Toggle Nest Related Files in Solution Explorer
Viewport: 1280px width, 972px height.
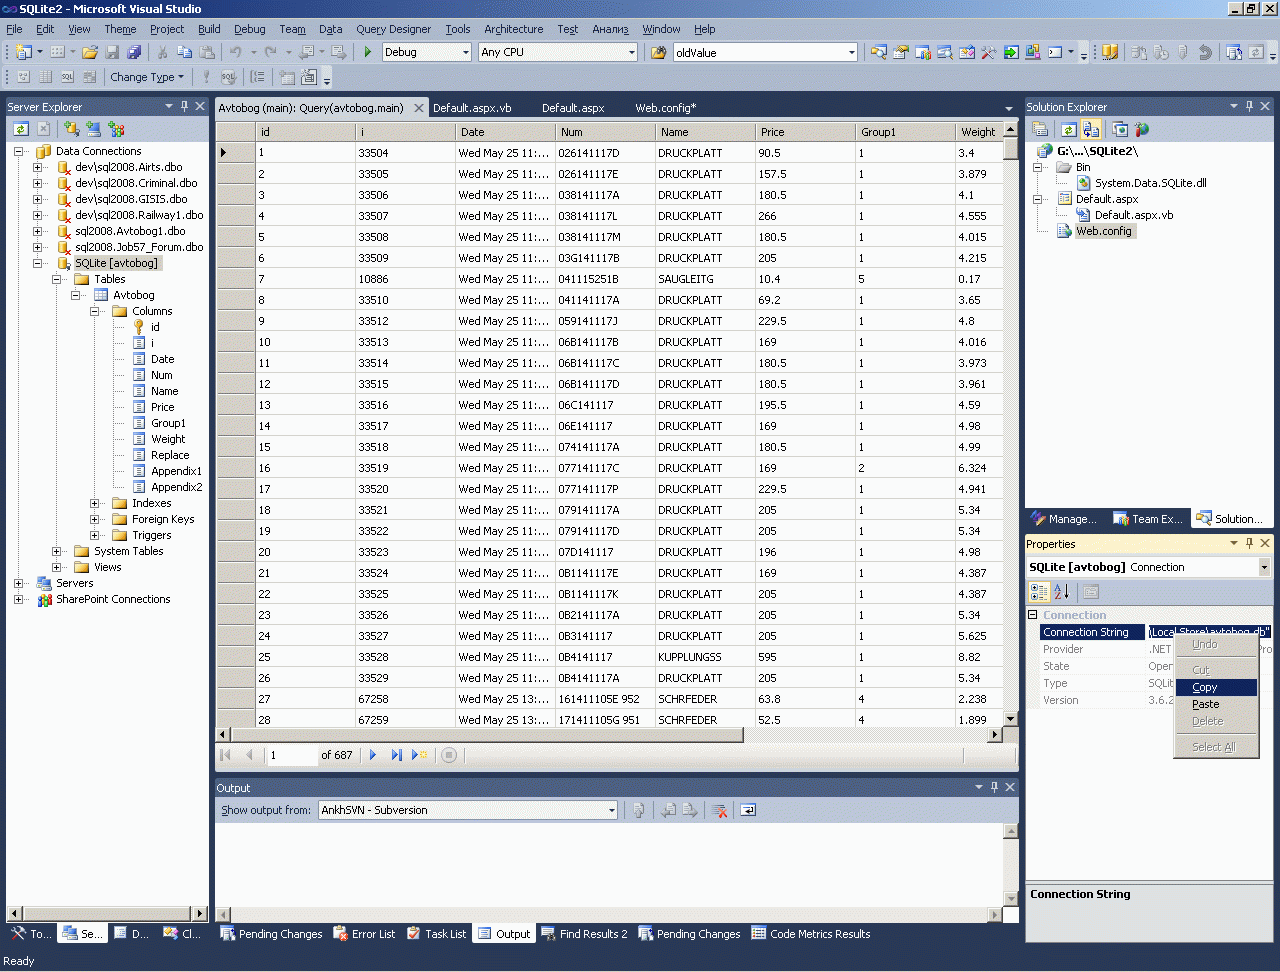1091,129
